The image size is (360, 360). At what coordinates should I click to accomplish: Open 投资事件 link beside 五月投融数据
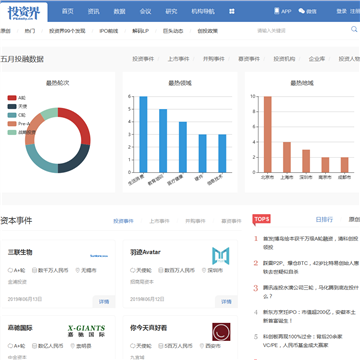pos(143,59)
